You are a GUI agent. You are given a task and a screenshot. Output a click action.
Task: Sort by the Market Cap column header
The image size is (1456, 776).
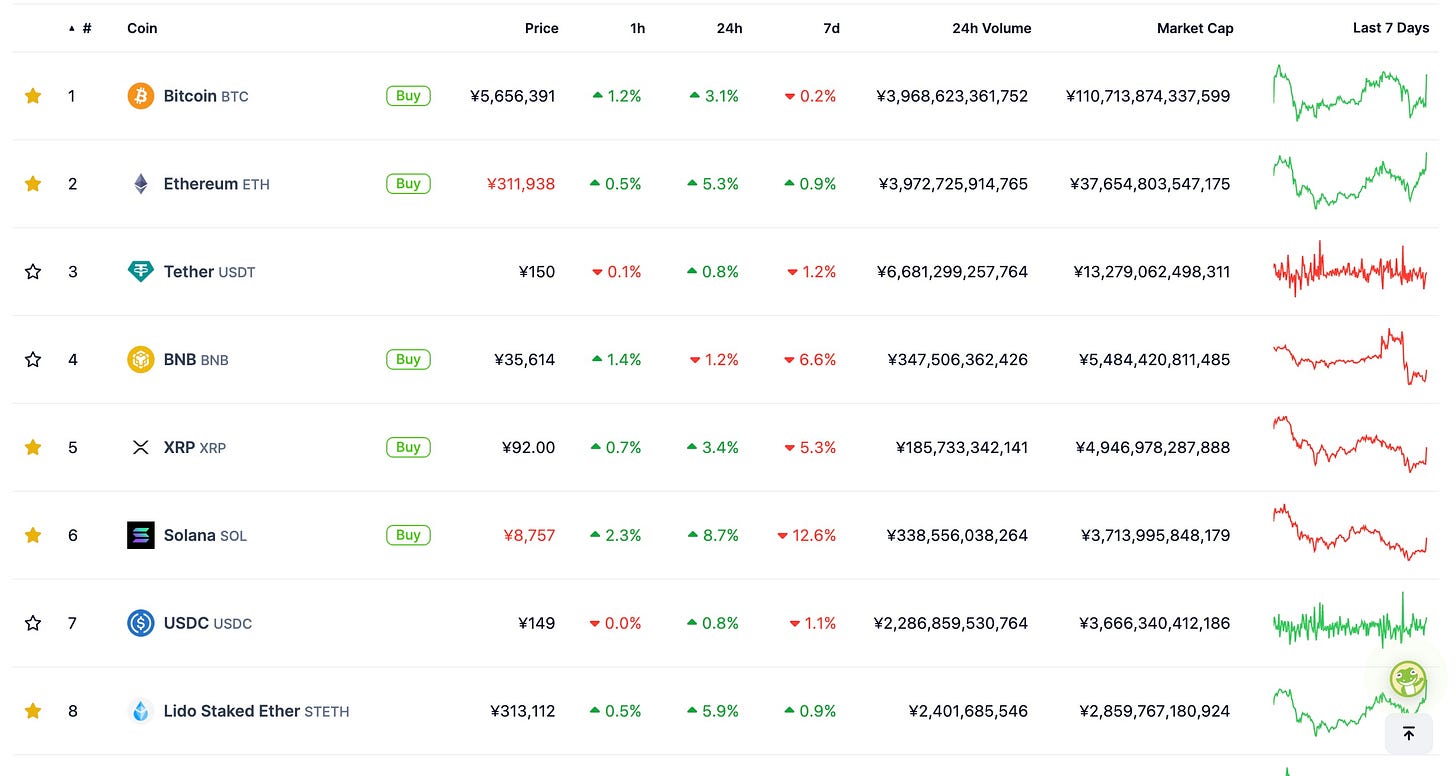[1195, 28]
